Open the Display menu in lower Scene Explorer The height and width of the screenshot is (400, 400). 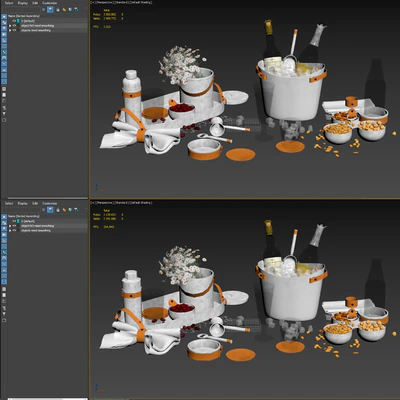point(23,203)
